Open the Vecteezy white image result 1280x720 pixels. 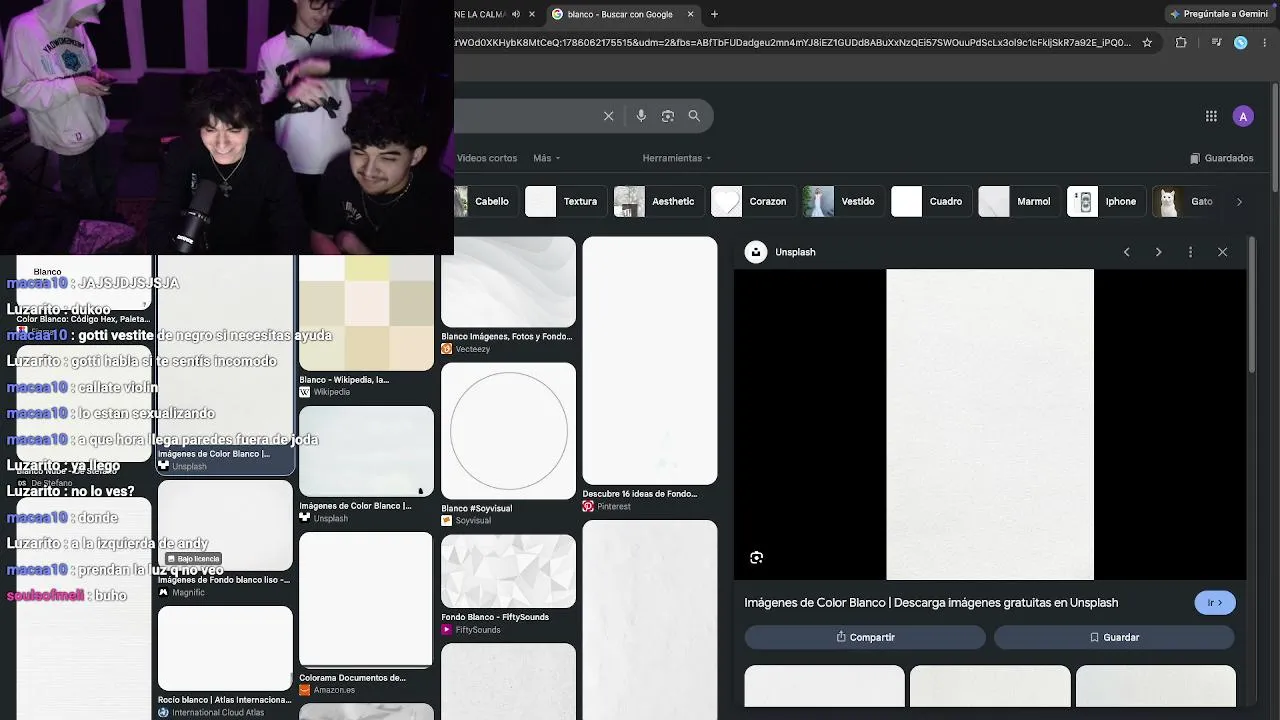pos(508,282)
